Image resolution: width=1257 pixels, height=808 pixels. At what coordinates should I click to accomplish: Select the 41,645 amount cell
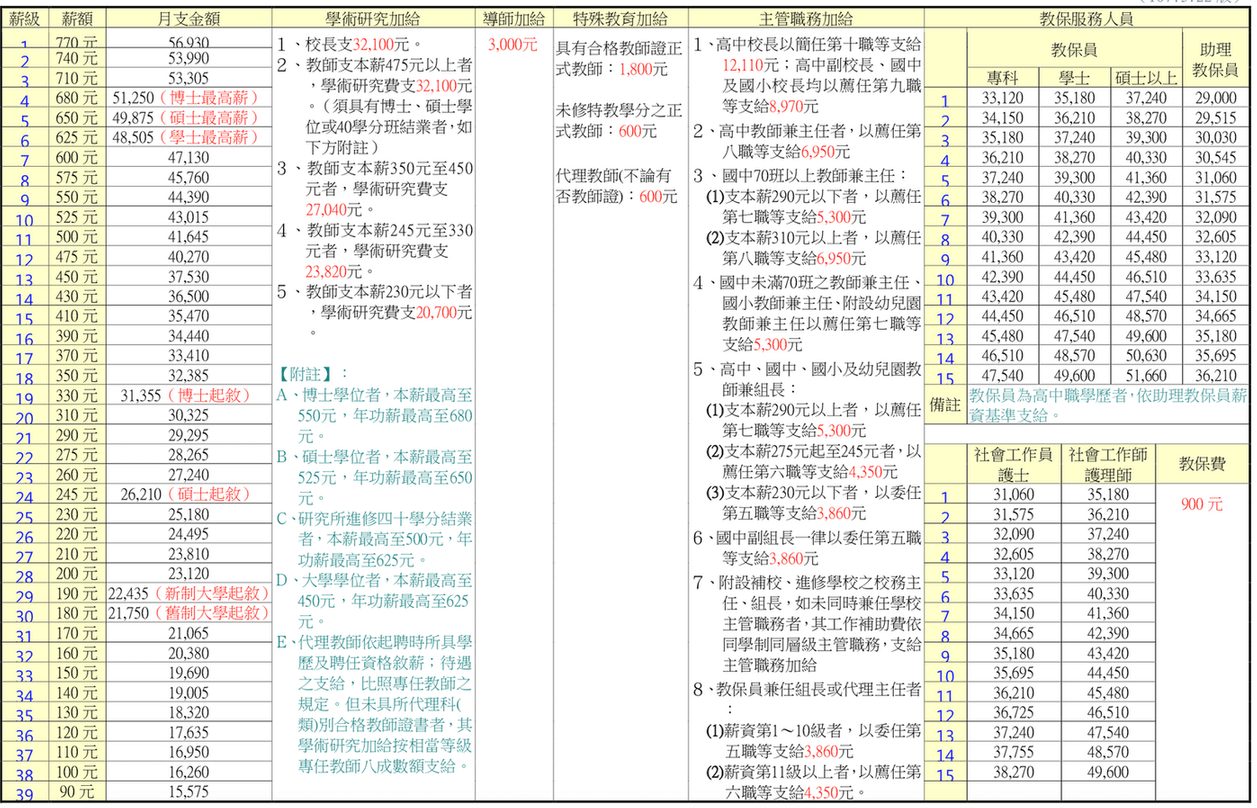[188, 236]
